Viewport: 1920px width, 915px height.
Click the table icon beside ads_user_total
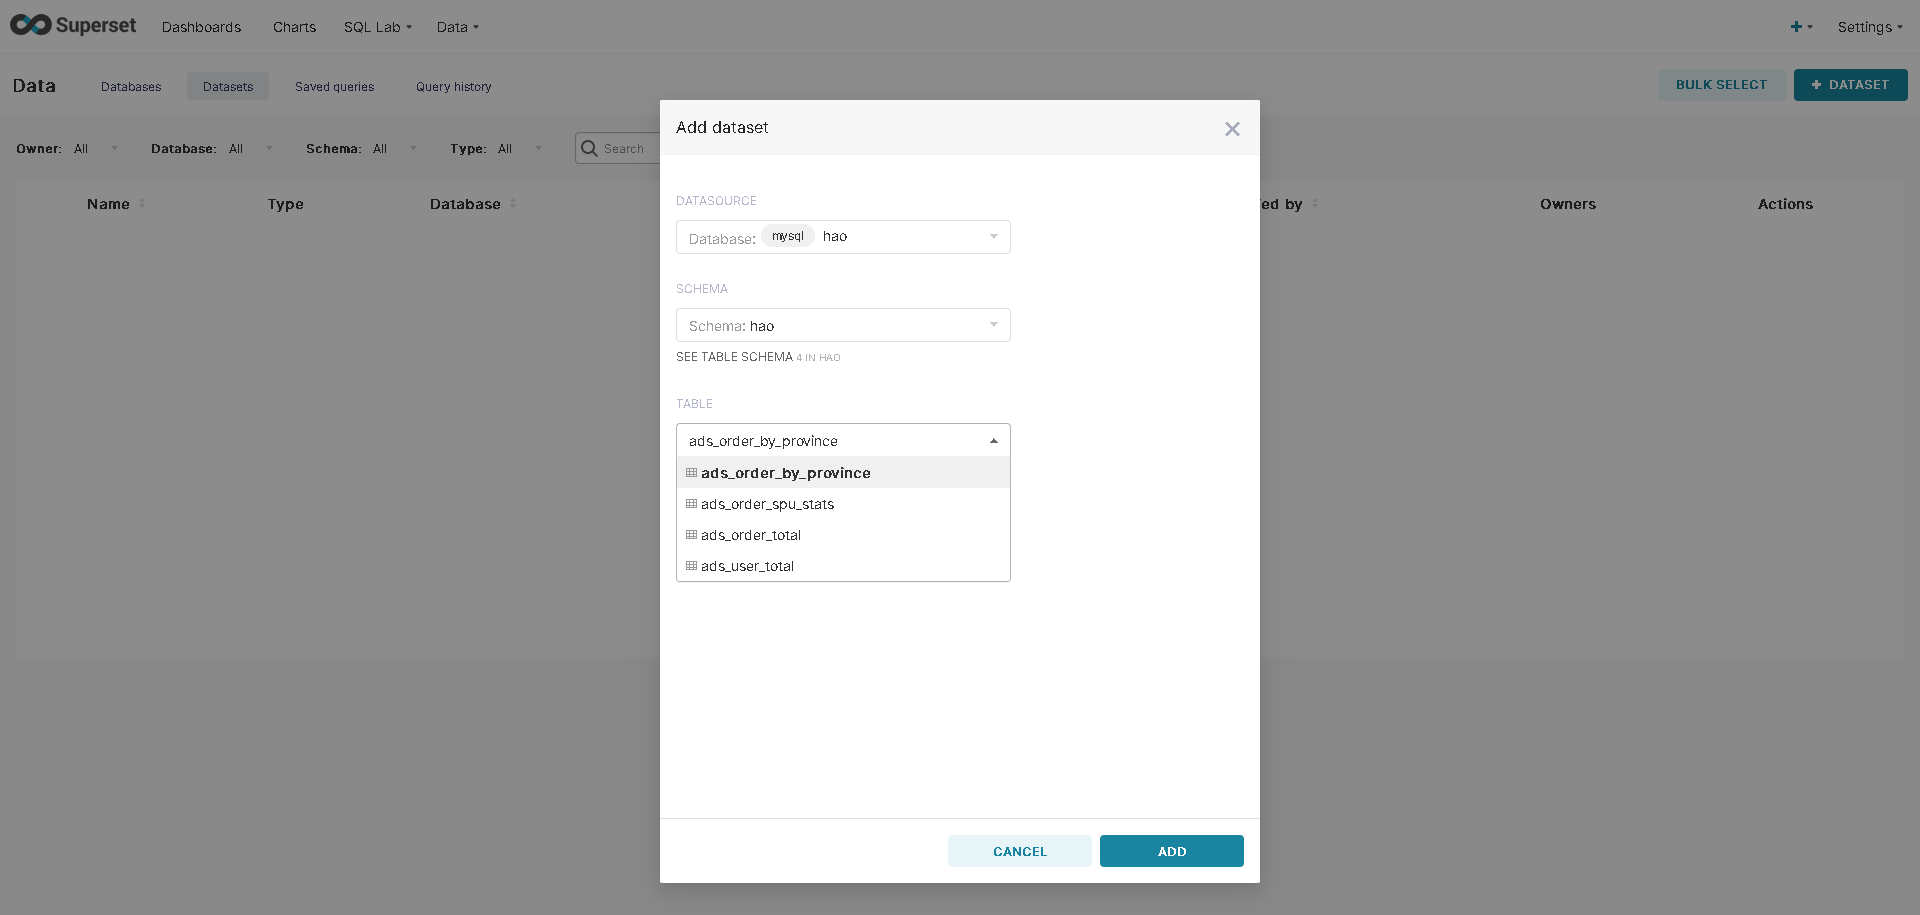(x=692, y=566)
